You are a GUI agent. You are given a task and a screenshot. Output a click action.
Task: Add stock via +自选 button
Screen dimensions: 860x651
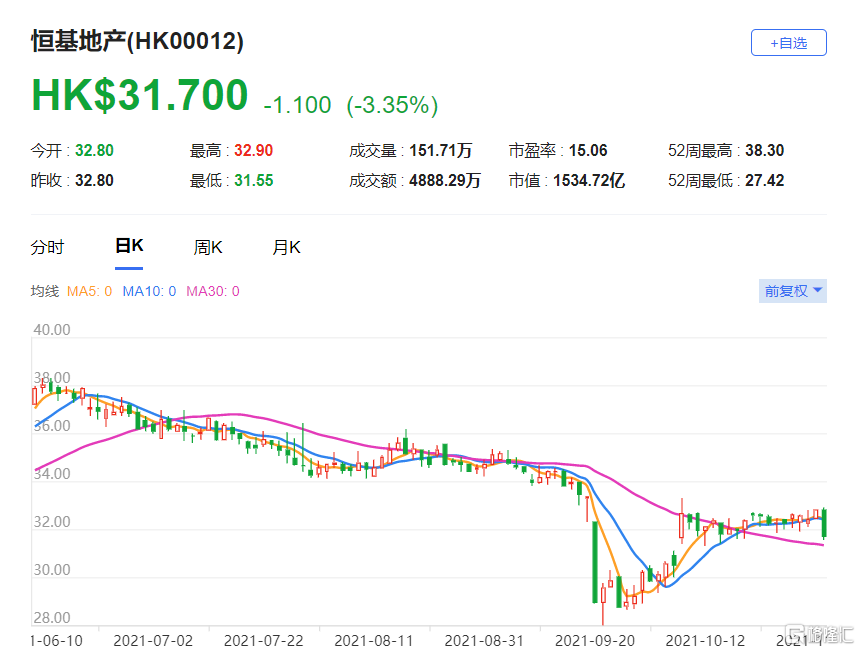click(x=788, y=43)
